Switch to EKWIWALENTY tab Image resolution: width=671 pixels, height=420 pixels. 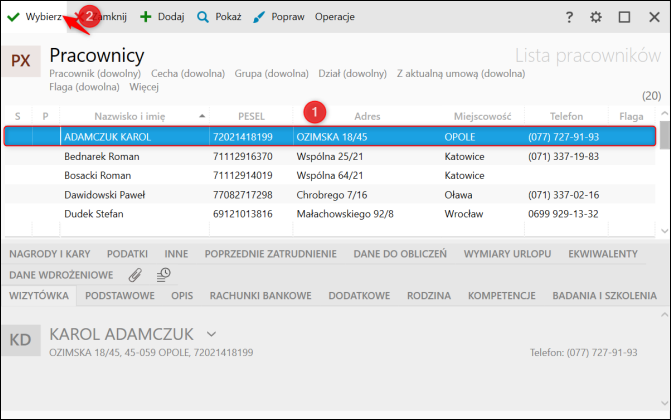[603, 254]
